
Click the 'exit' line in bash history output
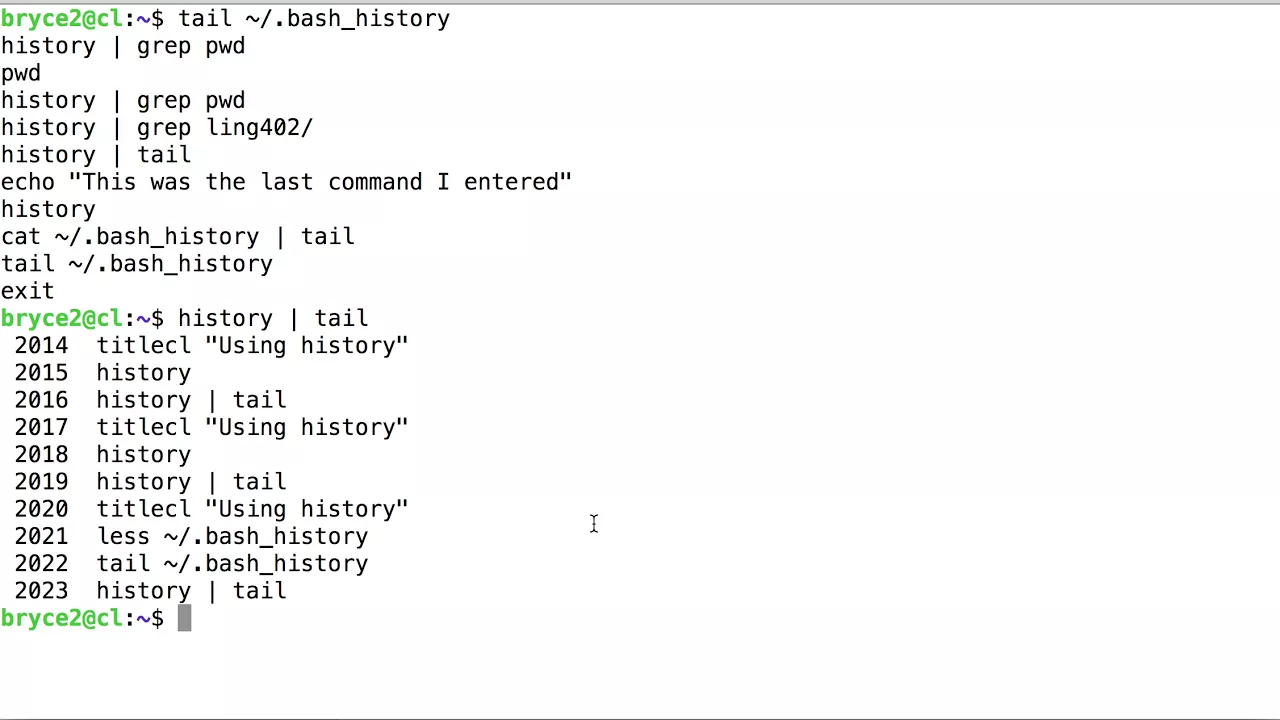[28, 291]
